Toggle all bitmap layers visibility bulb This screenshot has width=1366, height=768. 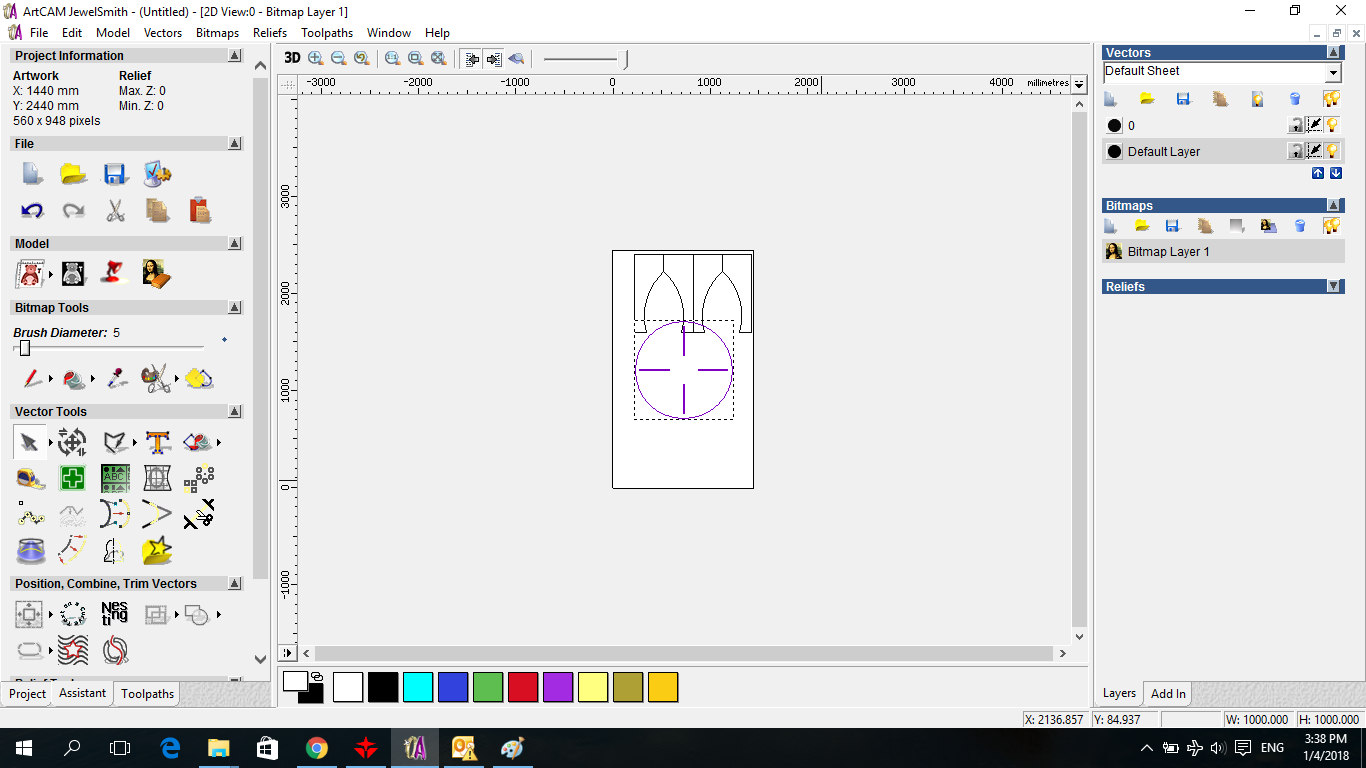click(1331, 226)
